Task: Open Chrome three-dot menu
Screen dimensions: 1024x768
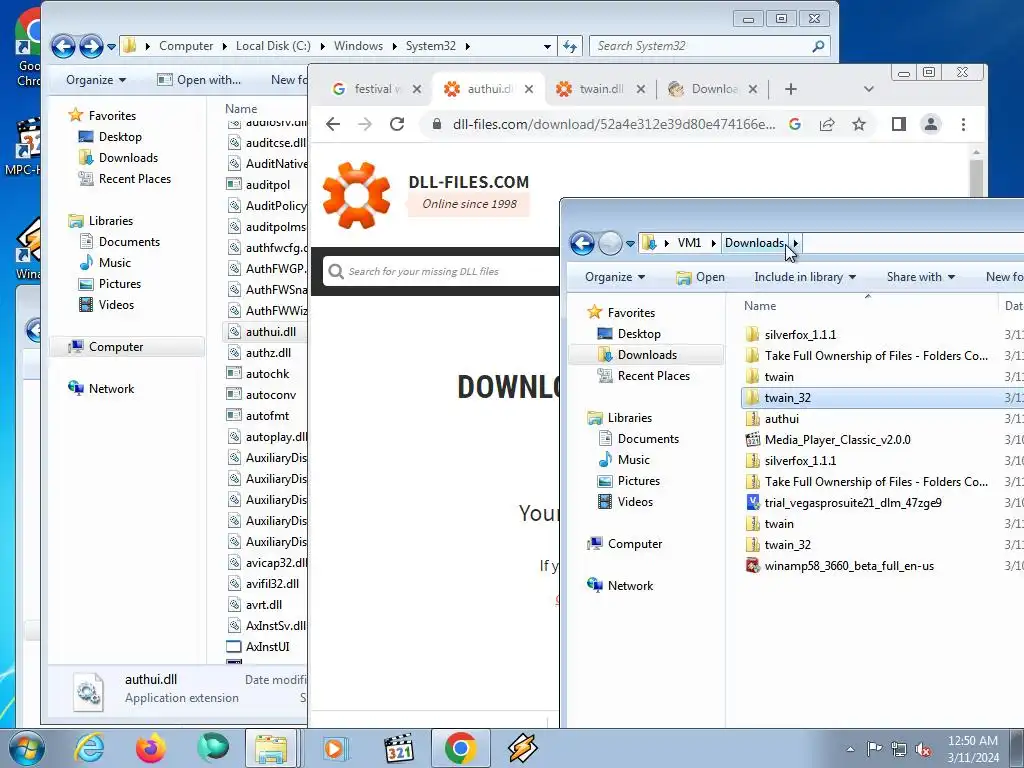Action: coord(963,124)
